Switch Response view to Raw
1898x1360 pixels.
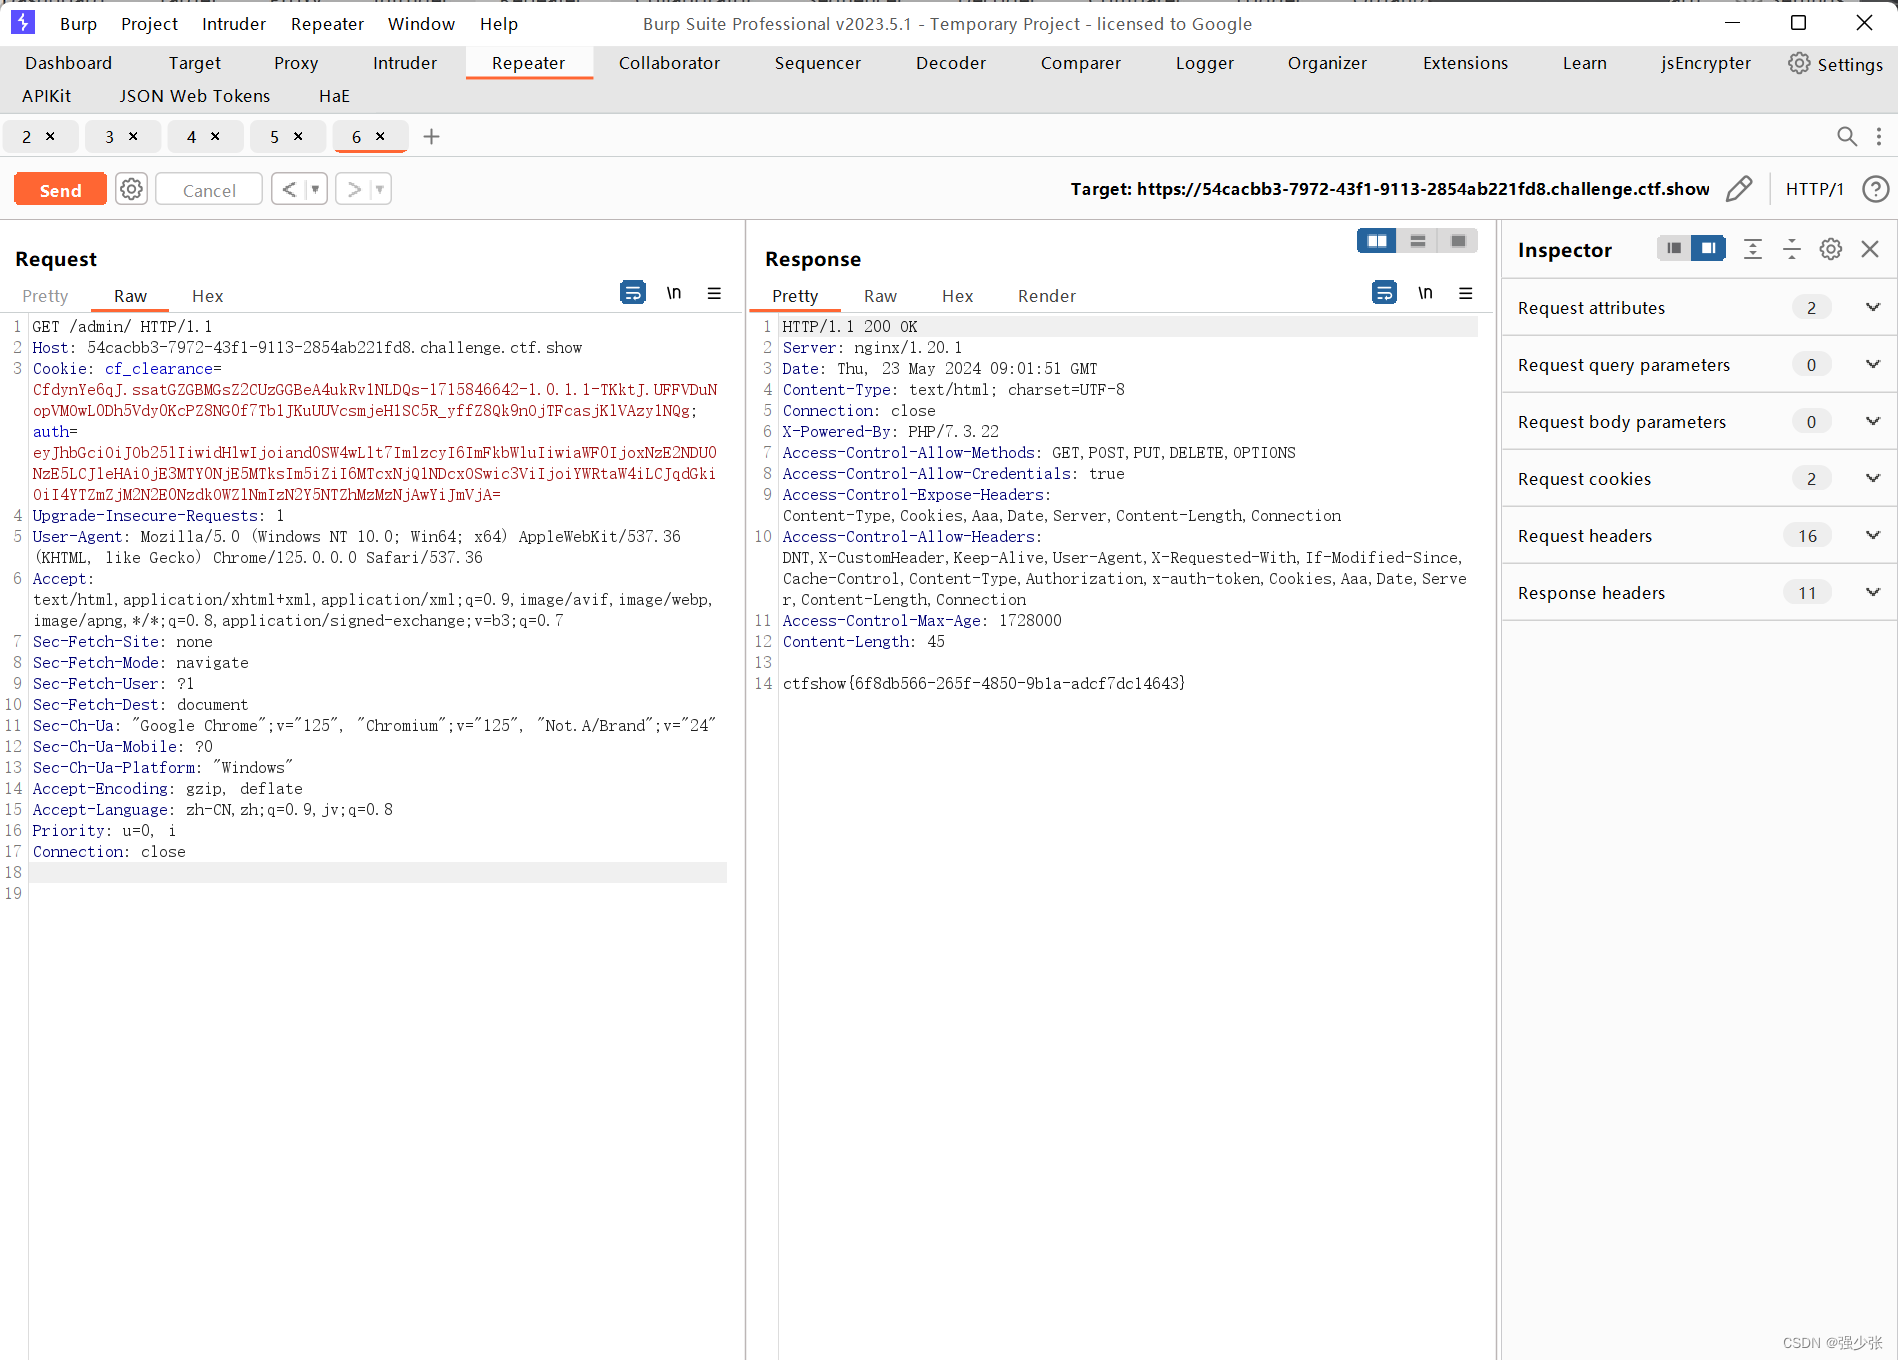(880, 296)
